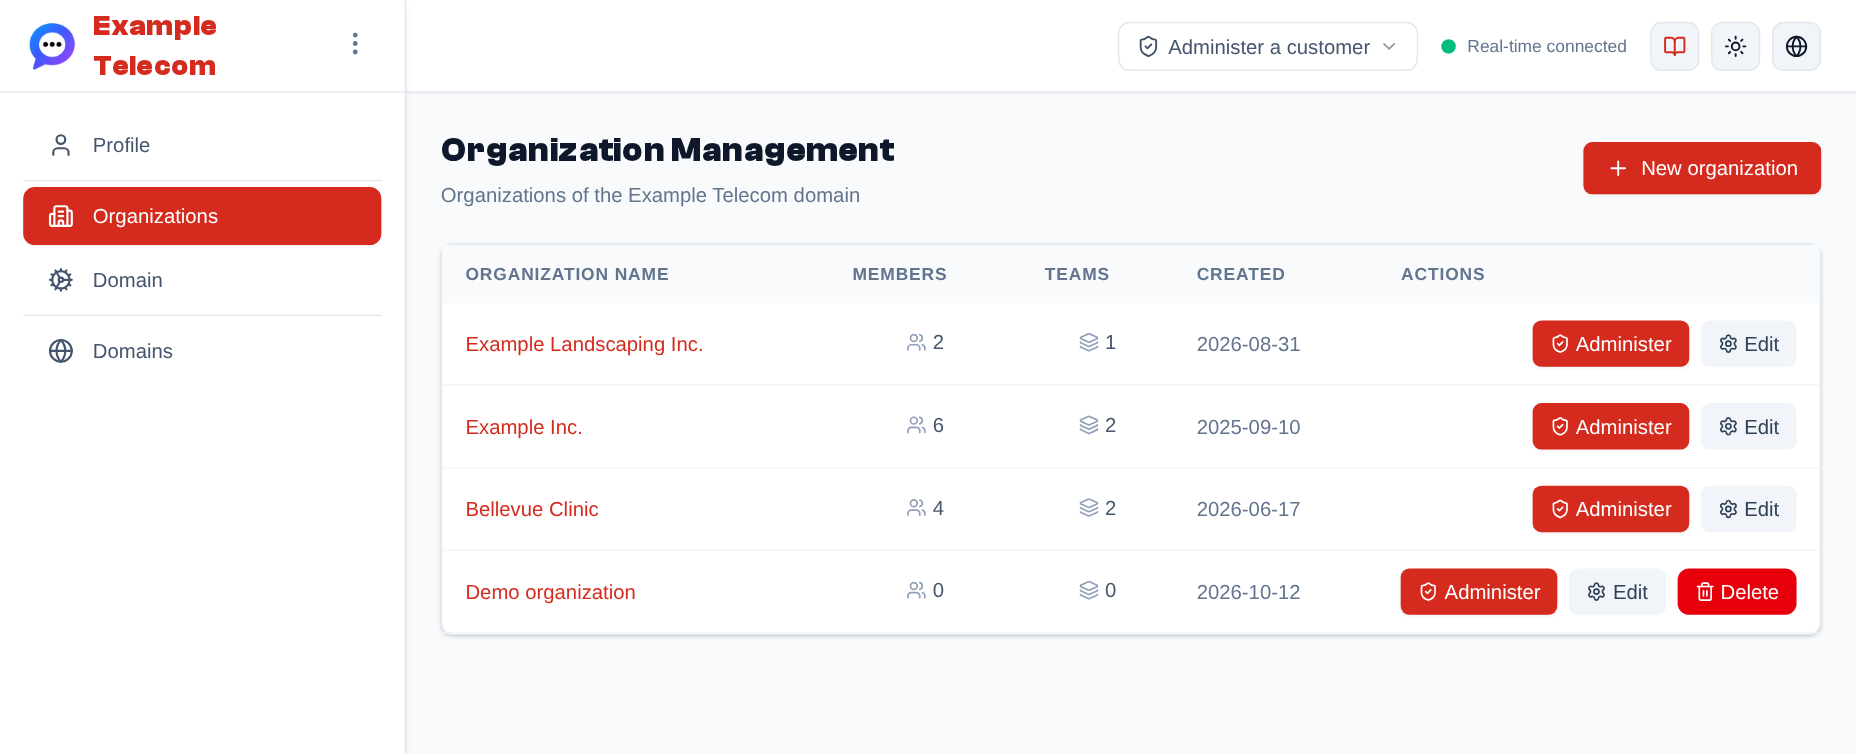The height and width of the screenshot is (754, 1856).
Task: Click the Example Telecom chat logo
Action: [x=52, y=46]
